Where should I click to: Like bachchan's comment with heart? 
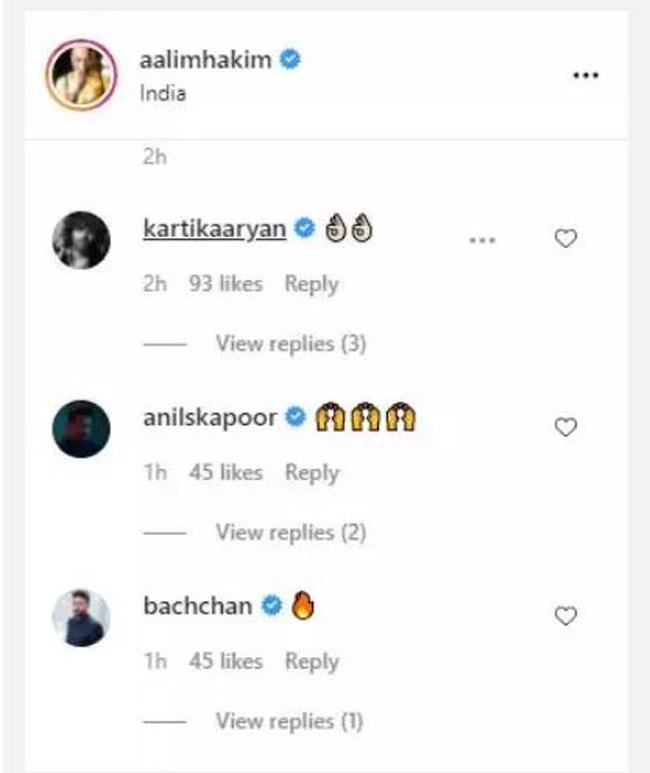click(x=566, y=617)
